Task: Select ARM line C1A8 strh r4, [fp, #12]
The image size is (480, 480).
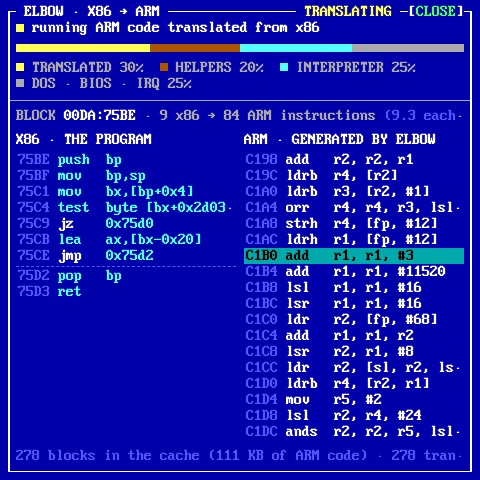Action: coord(354,223)
